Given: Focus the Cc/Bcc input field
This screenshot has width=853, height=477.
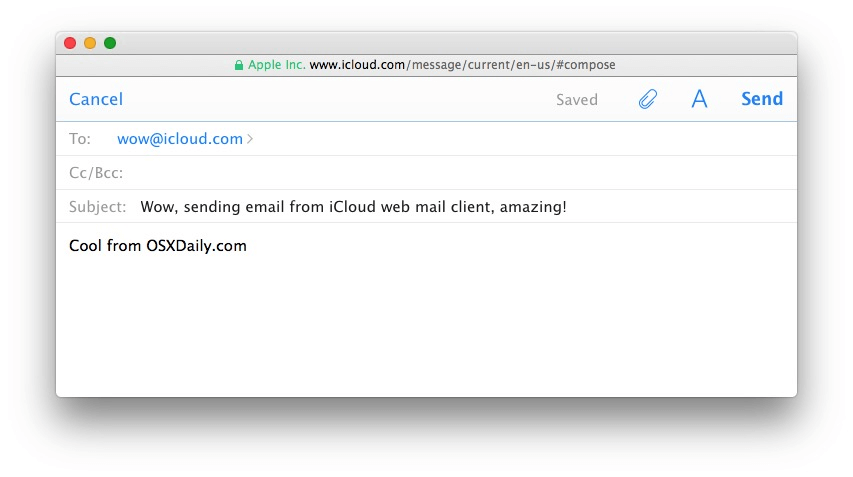Looking at the screenshot, I should [450, 173].
